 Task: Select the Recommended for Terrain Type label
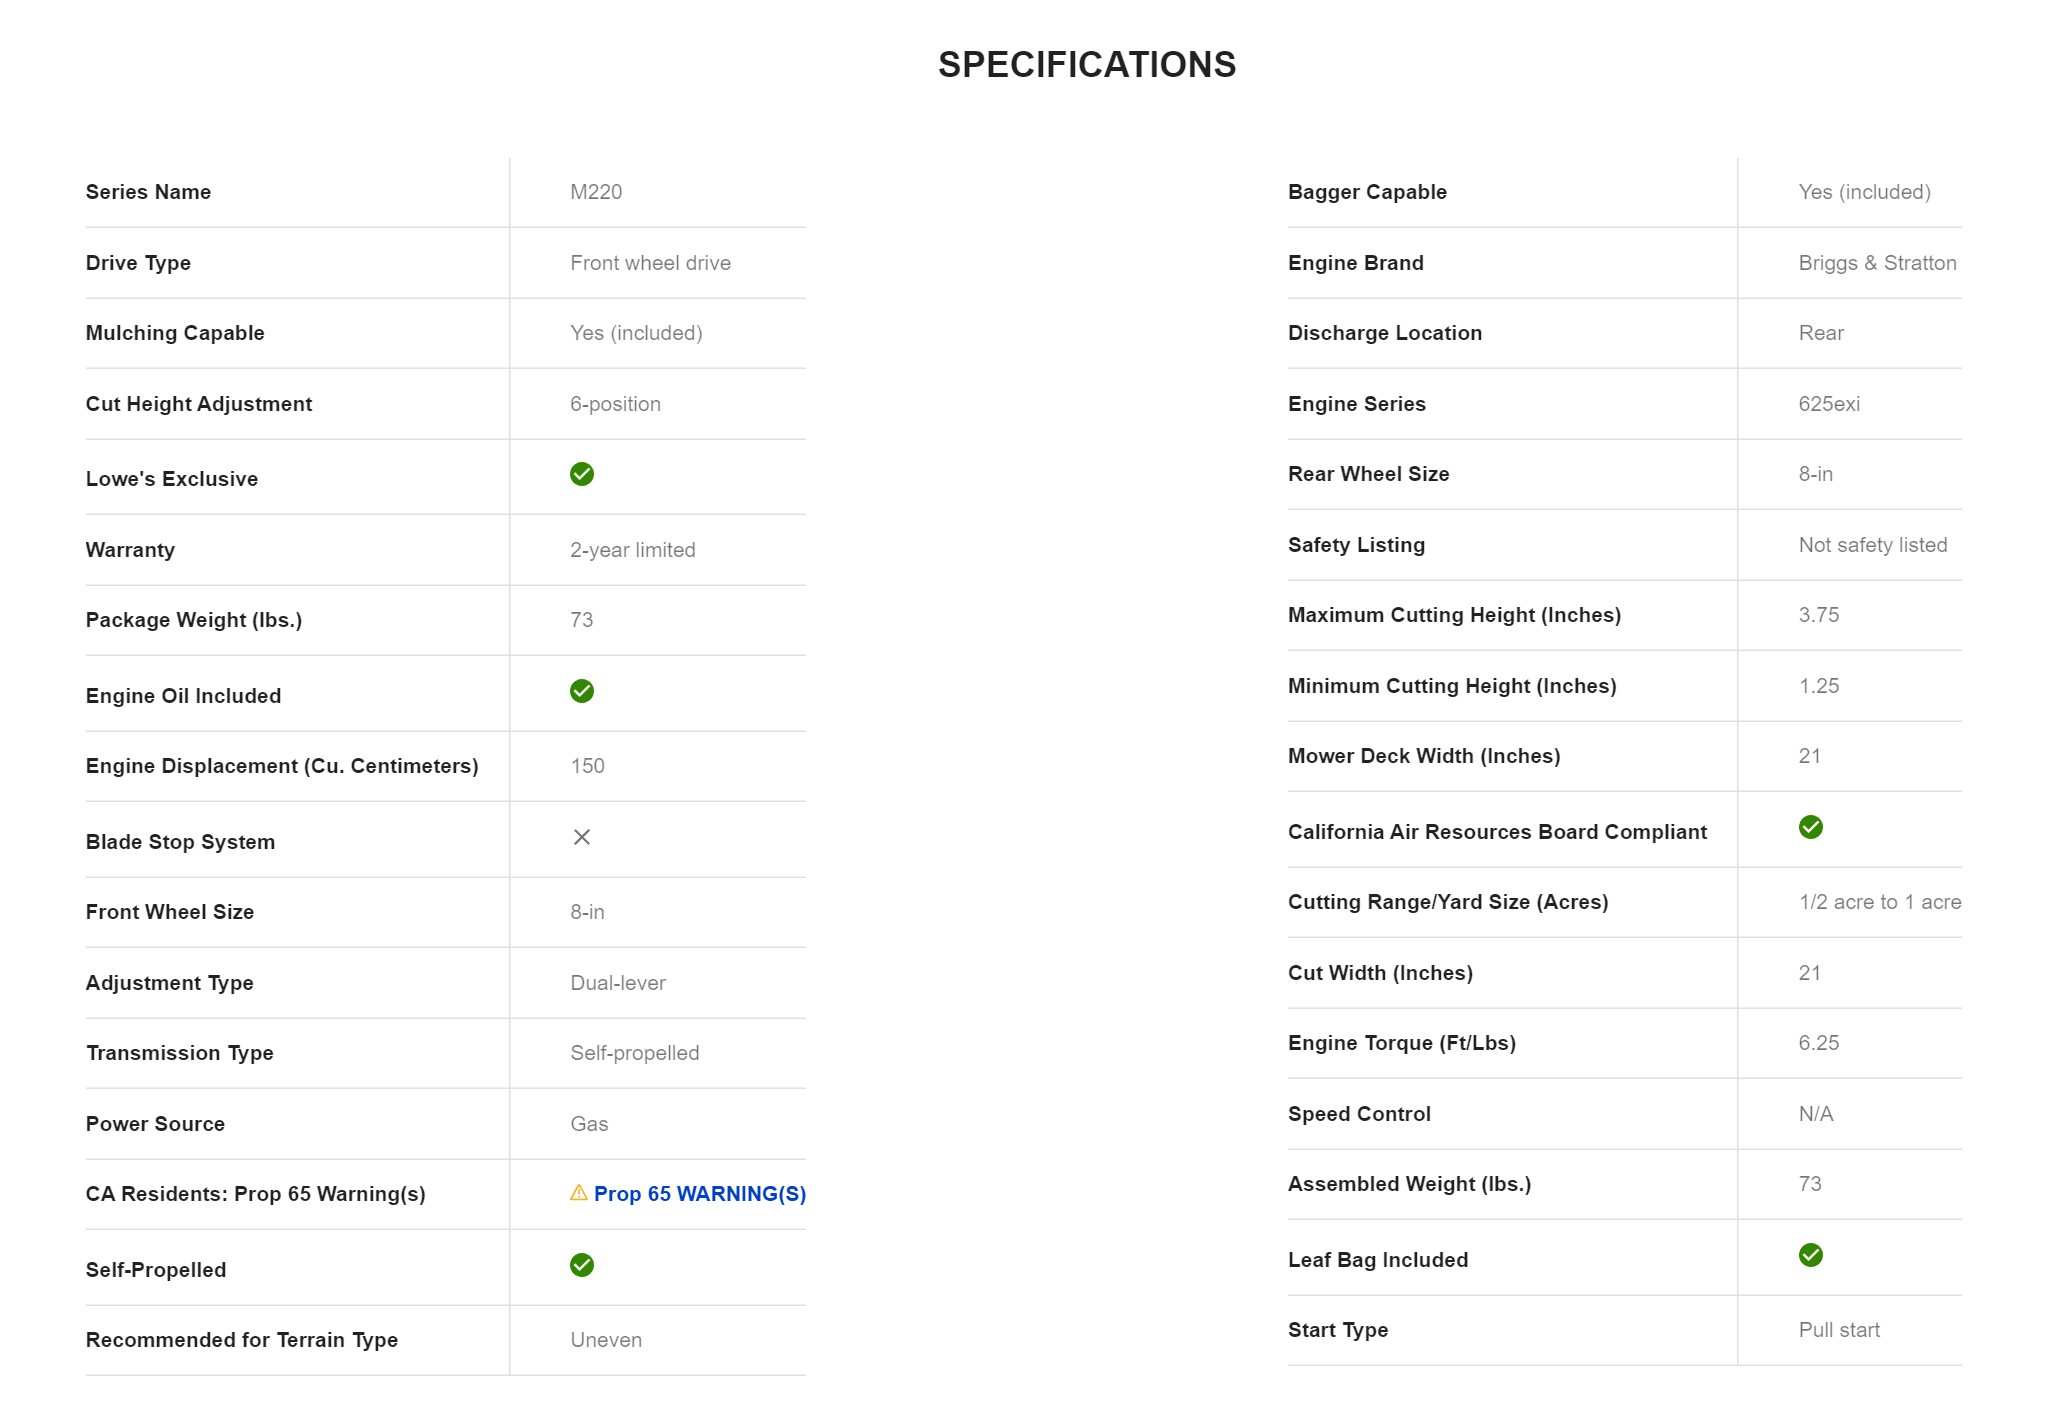241,1340
